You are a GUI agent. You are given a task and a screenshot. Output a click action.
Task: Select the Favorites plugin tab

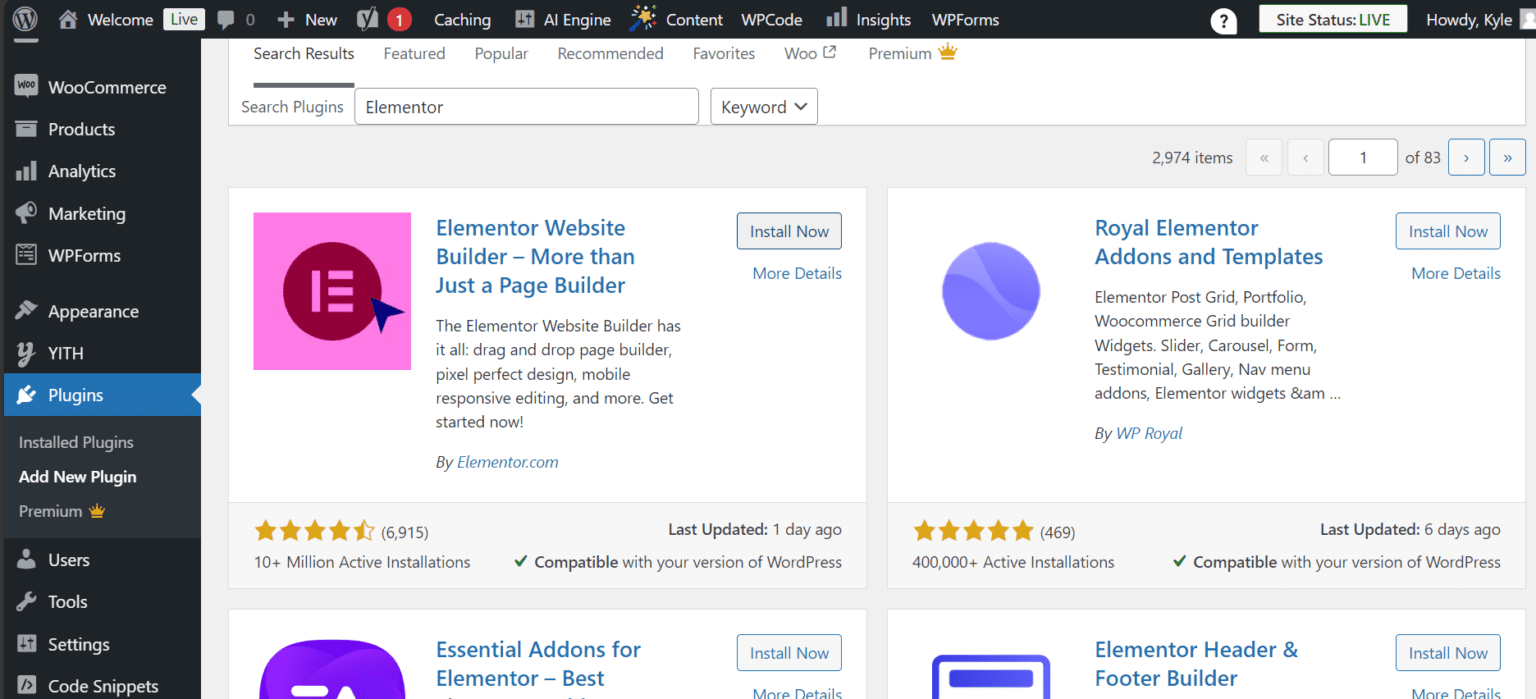pos(723,53)
